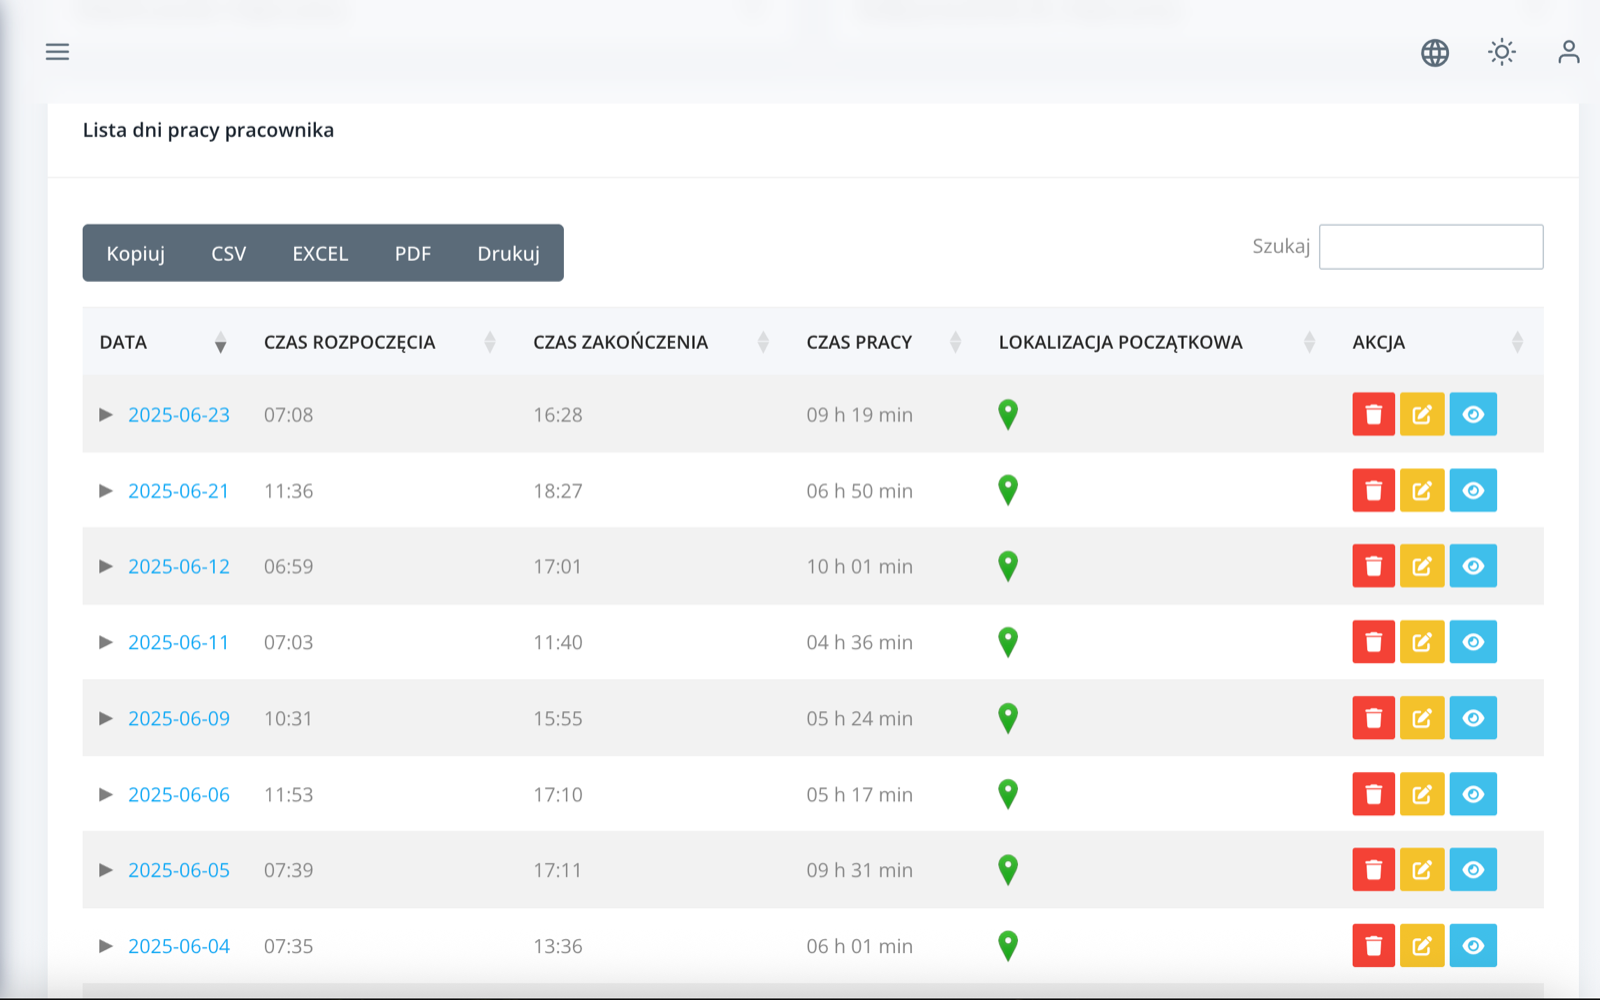This screenshot has height=1000, width=1600.
Task: Delete the 2025-06-23 work day
Action: click(1373, 414)
